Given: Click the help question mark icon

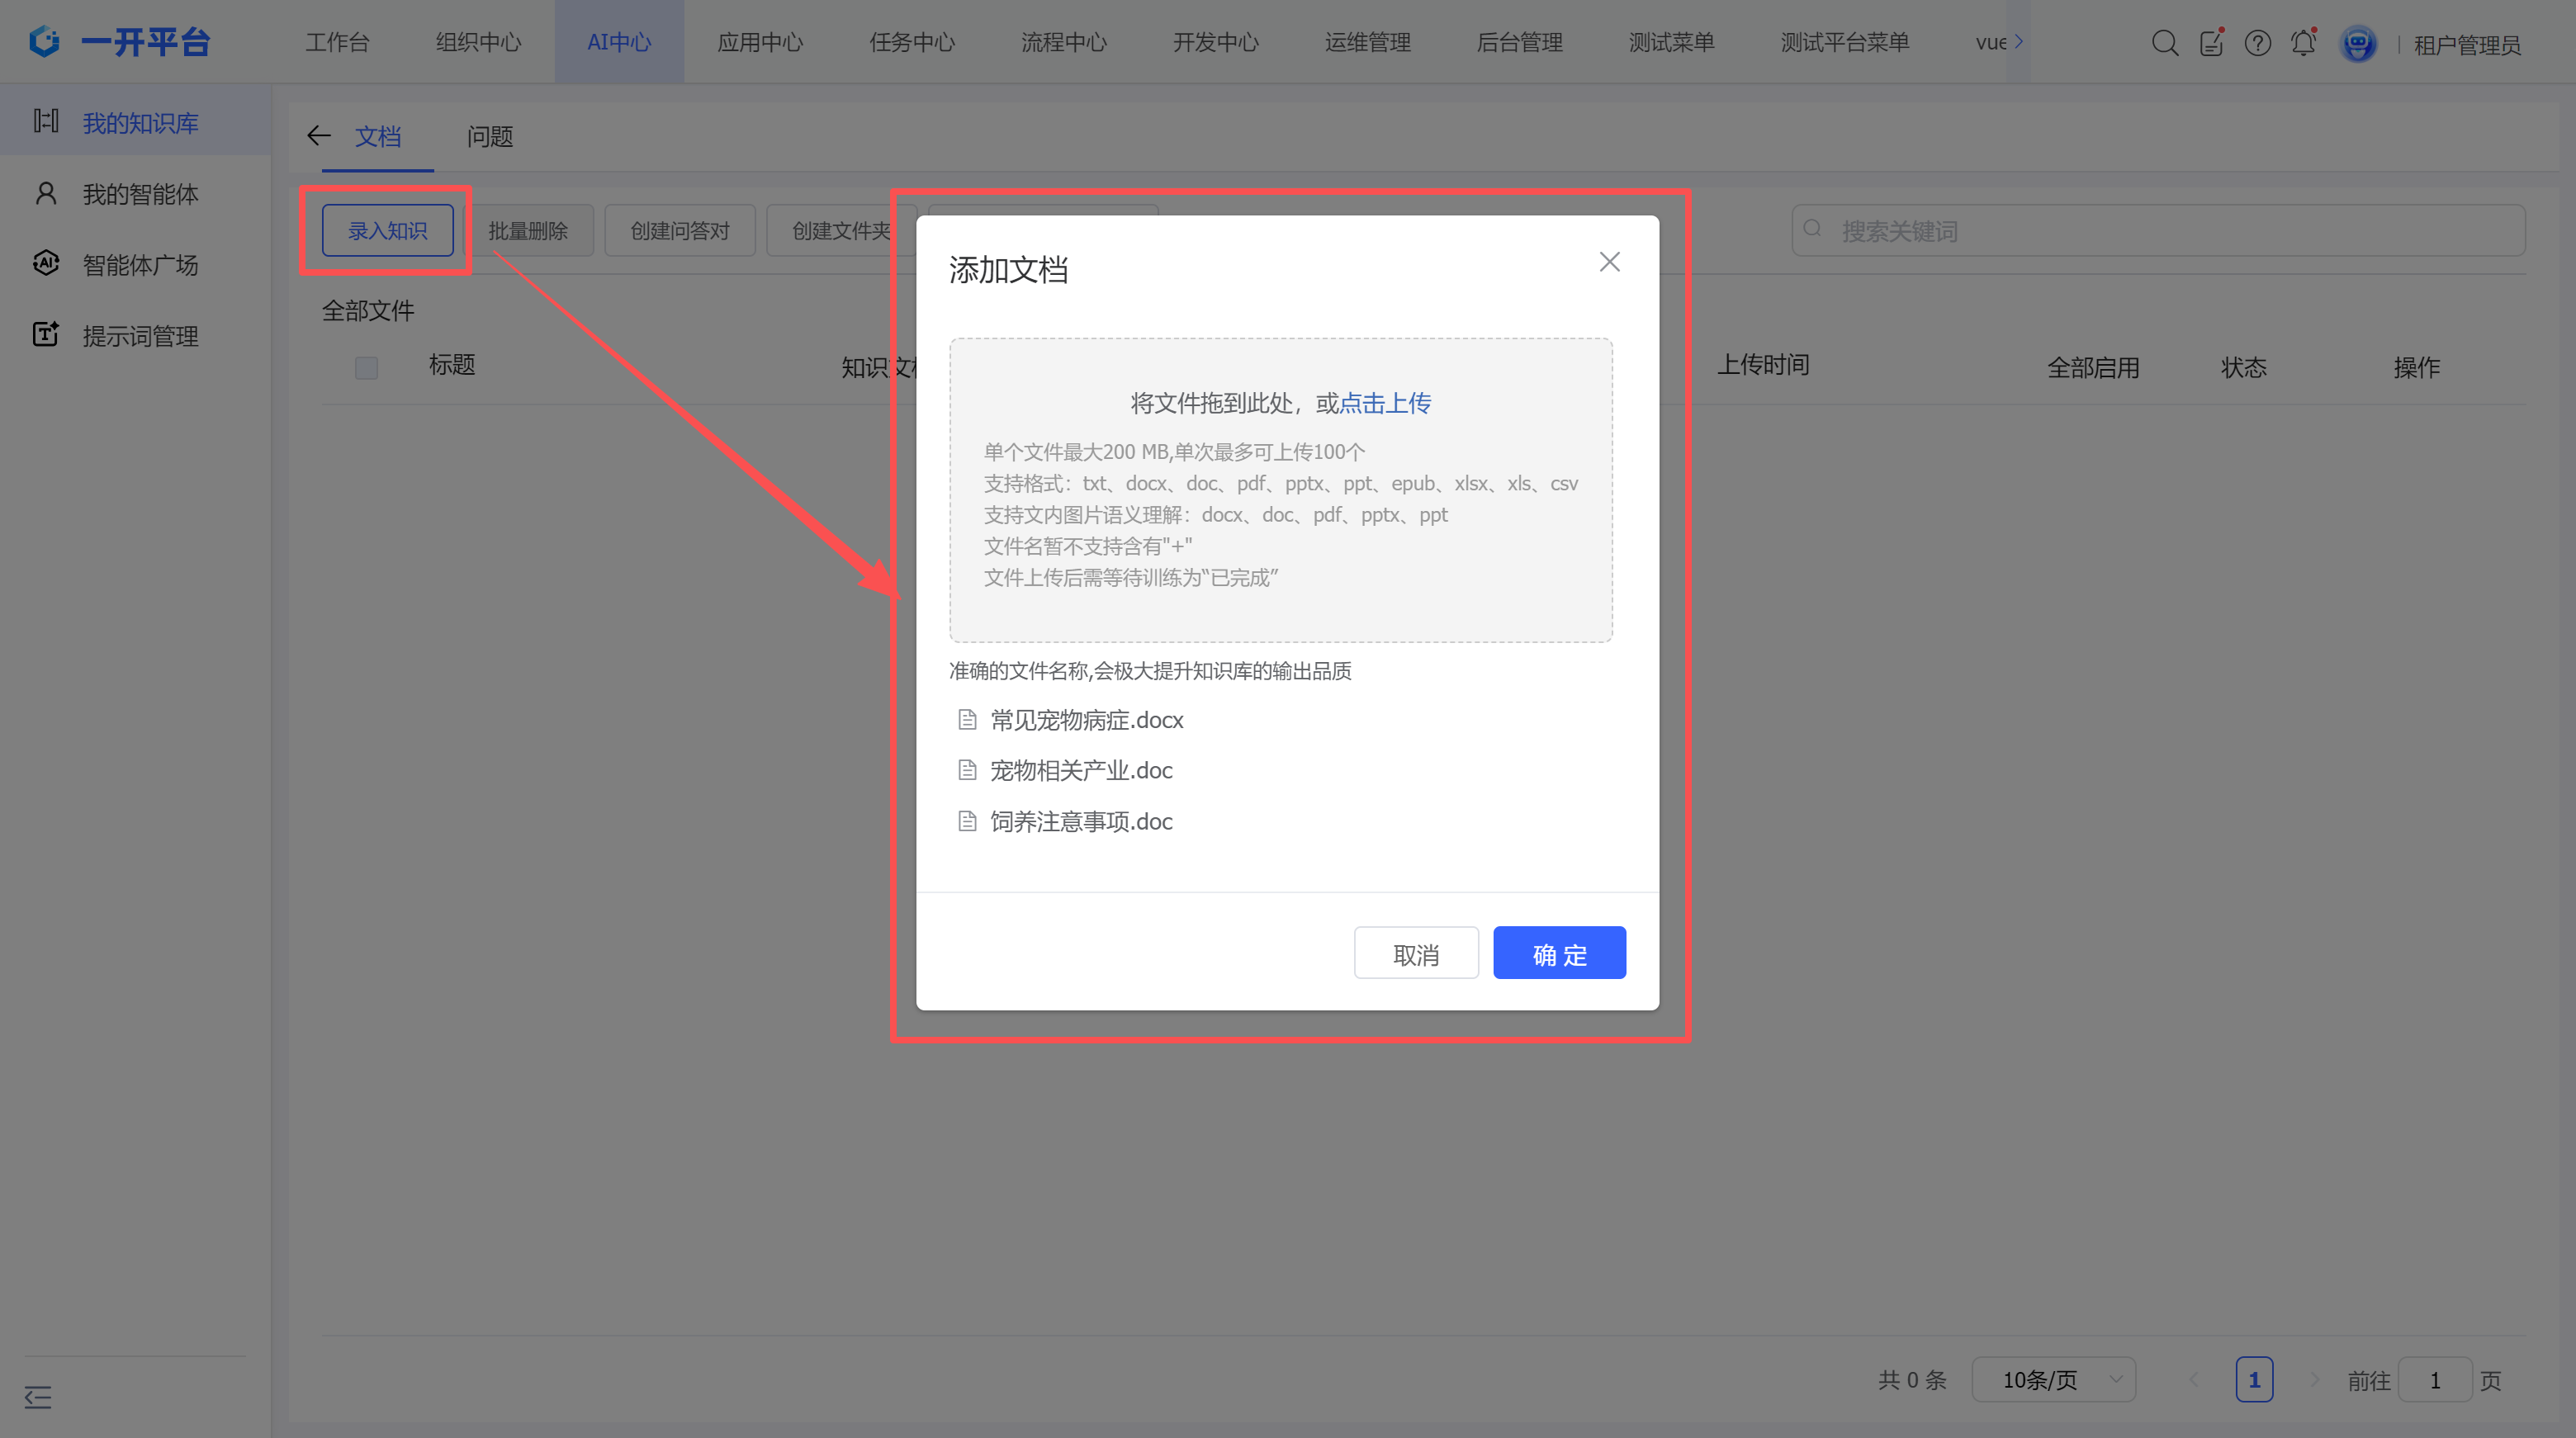Looking at the screenshot, I should tap(2257, 43).
